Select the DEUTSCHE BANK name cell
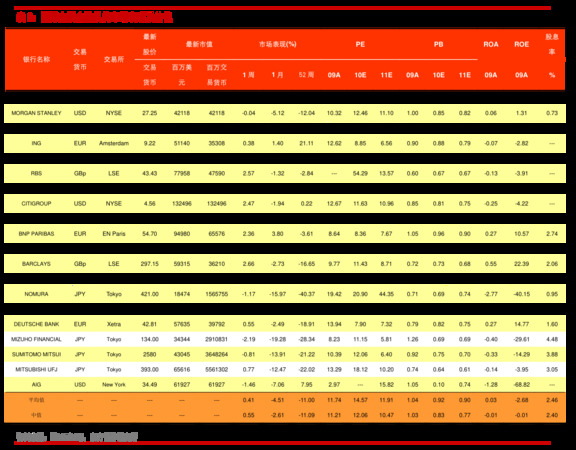This screenshot has height=450, width=576. click(x=36, y=324)
